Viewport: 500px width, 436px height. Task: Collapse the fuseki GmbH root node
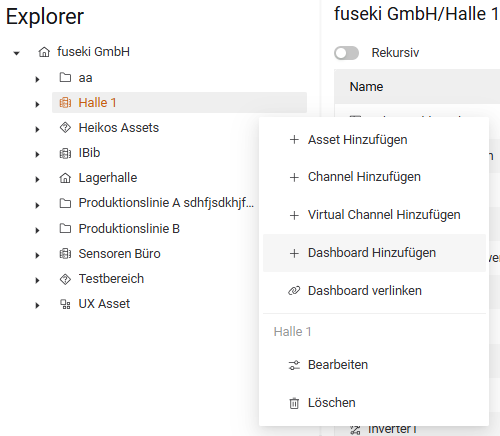(x=16, y=53)
